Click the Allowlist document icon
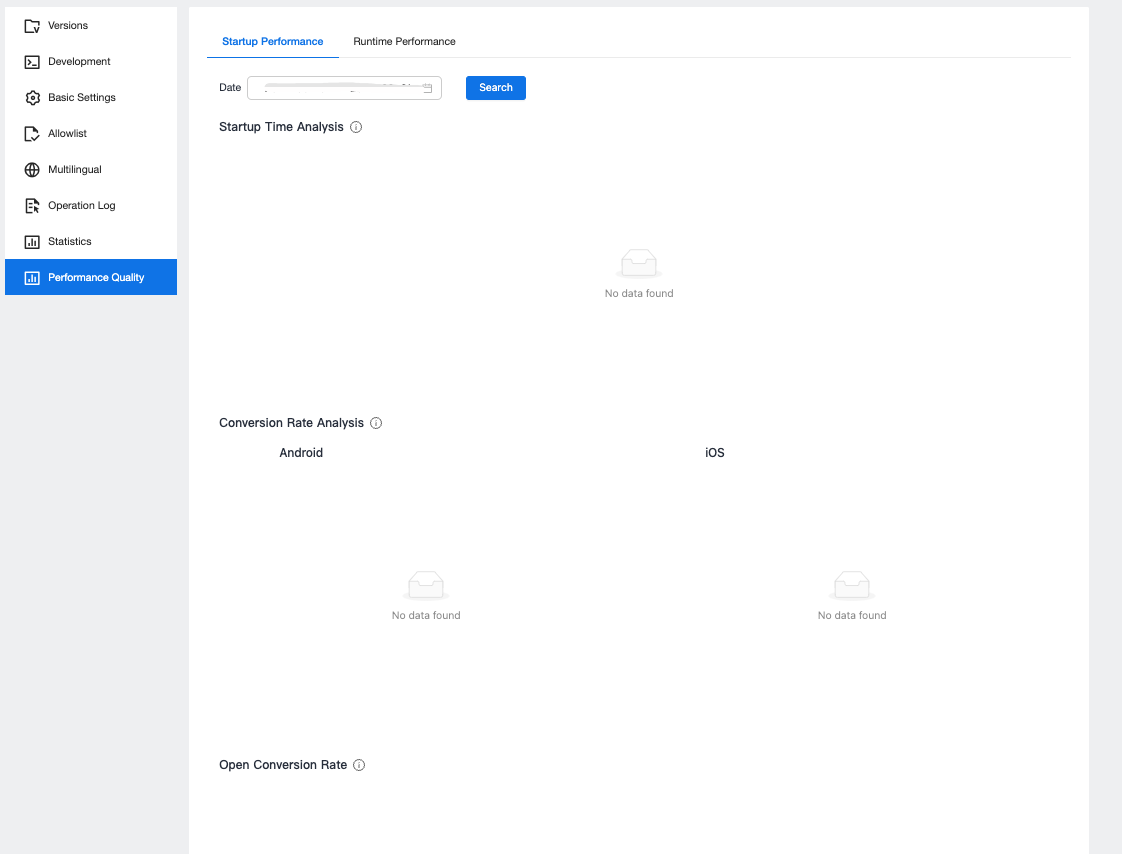Screen dimensions: 1122x854 pos(32,134)
